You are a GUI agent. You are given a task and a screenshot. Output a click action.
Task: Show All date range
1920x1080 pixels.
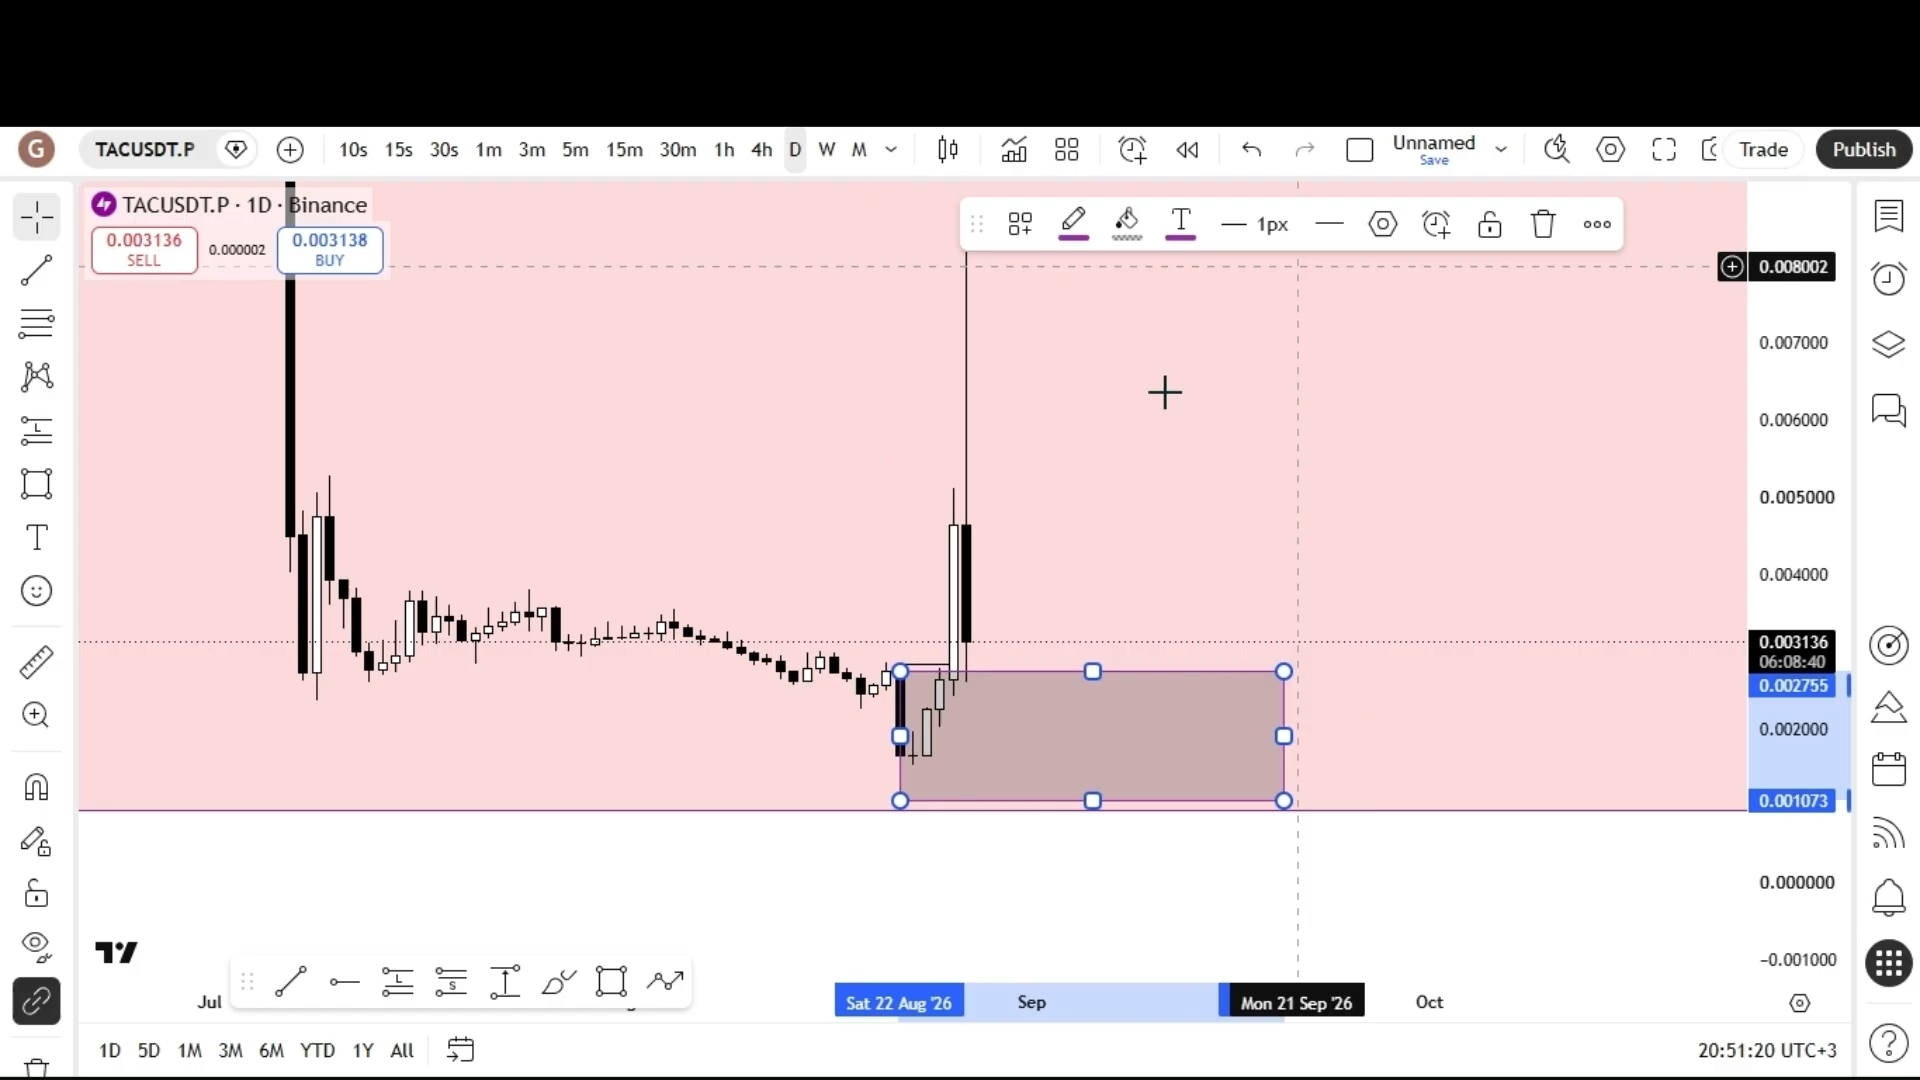402,1050
